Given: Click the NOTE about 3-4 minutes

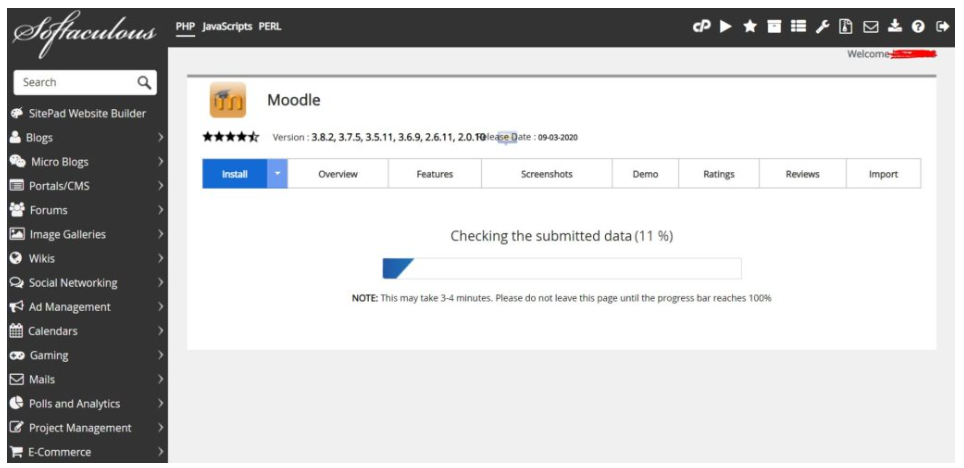Looking at the screenshot, I should [561, 298].
